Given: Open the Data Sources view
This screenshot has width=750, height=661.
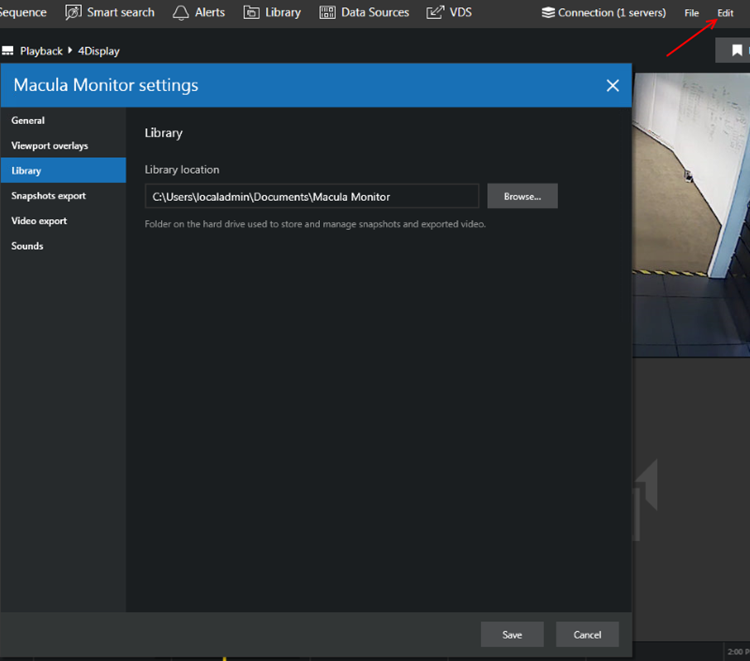Looking at the screenshot, I should point(364,12).
